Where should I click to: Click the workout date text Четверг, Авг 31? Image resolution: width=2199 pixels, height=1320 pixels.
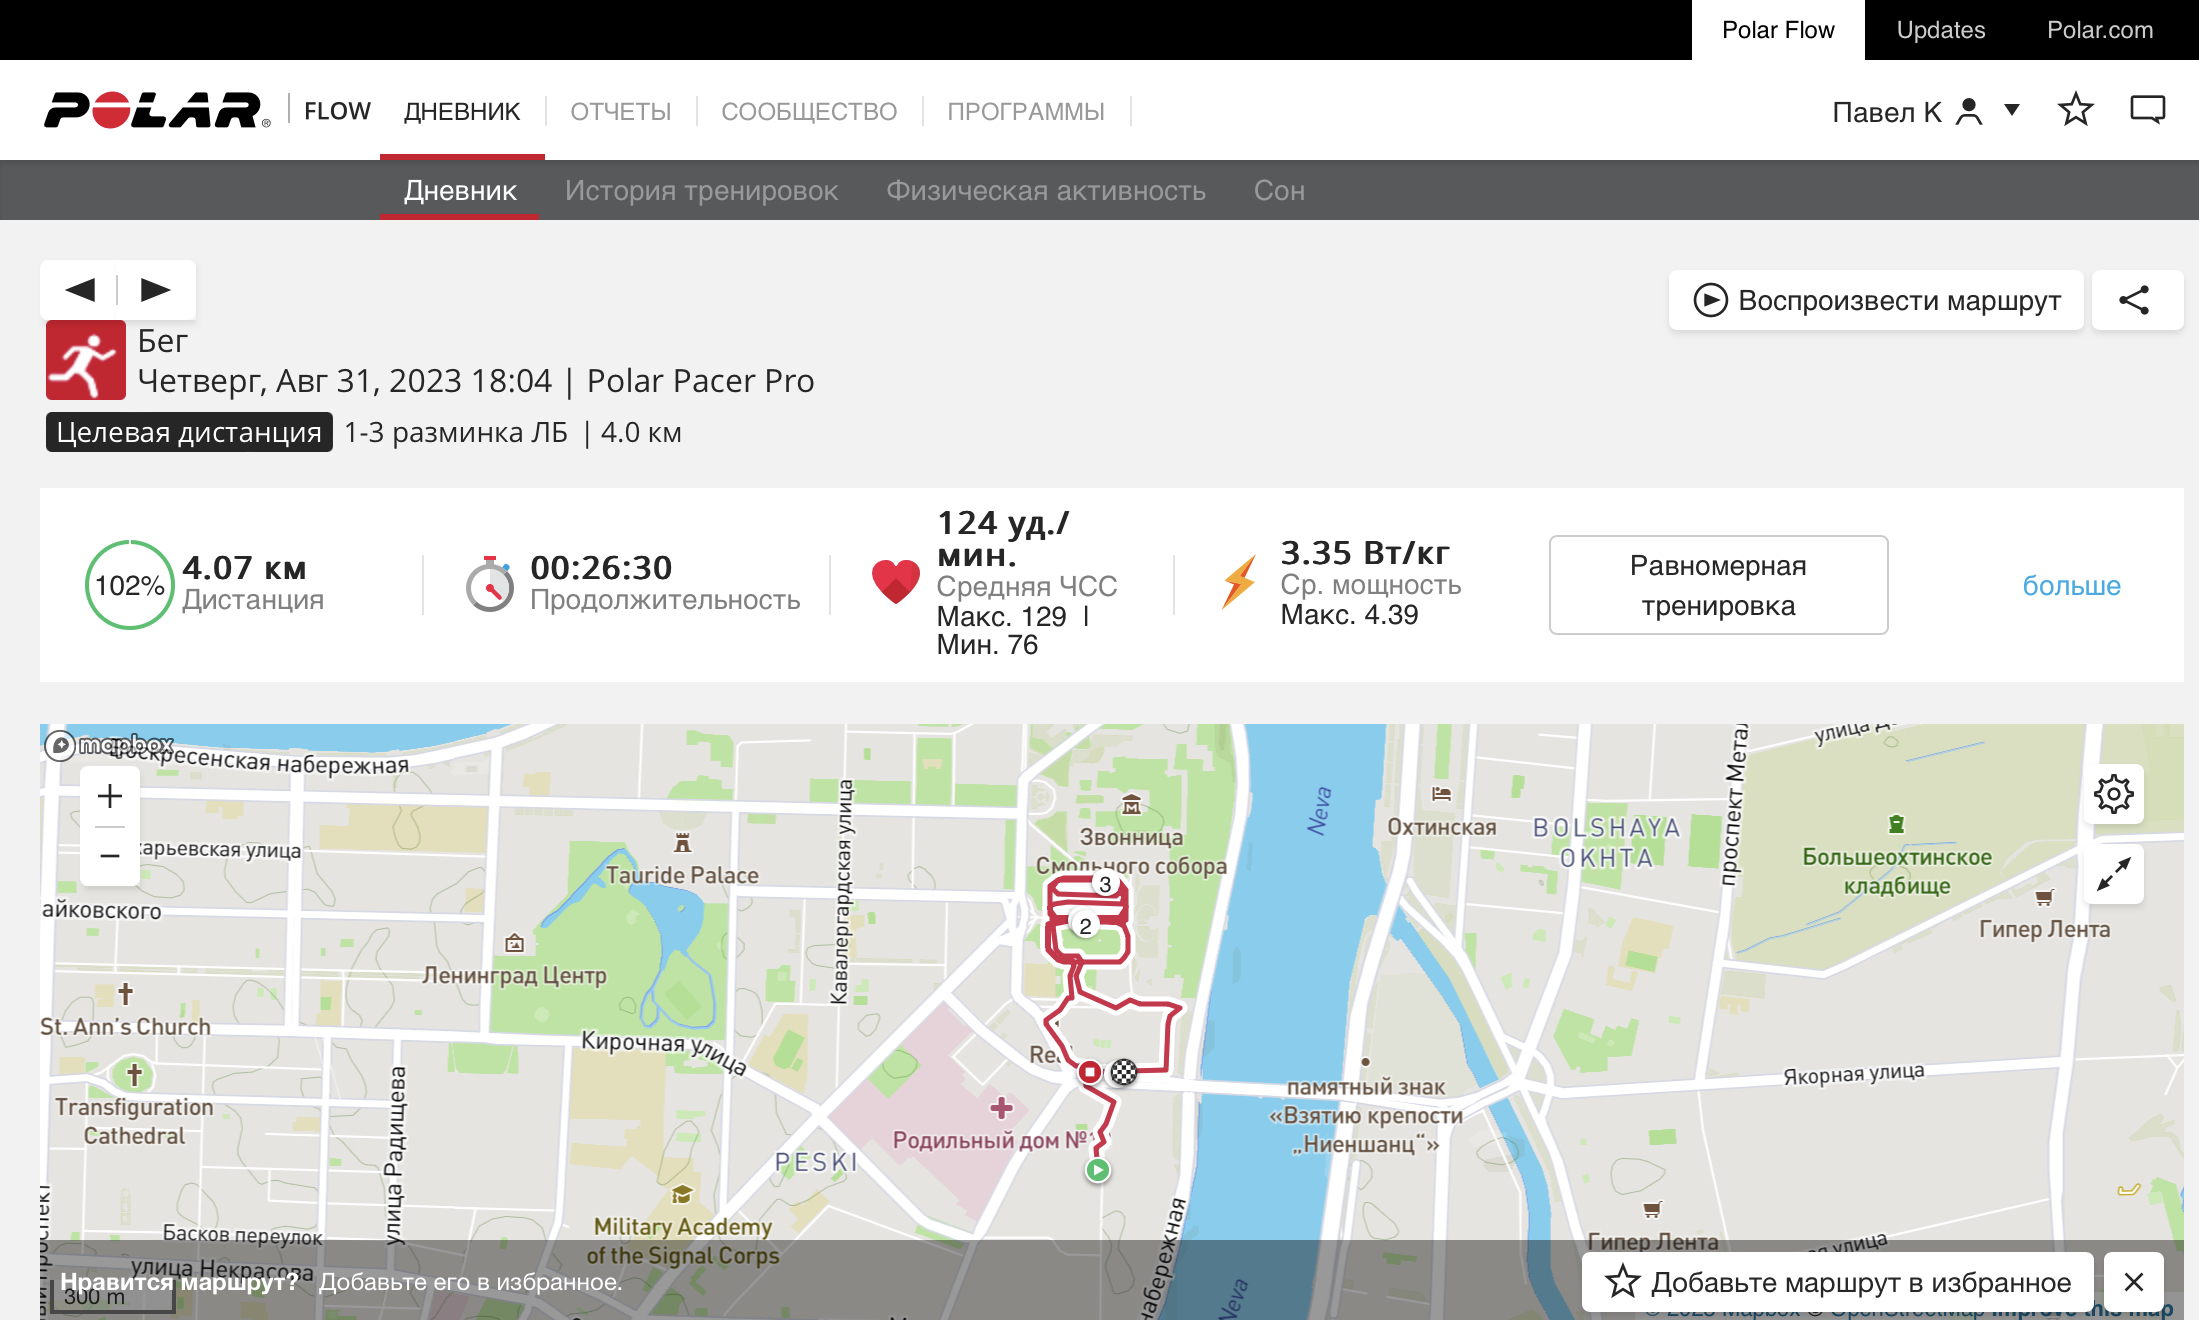(345, 381)
